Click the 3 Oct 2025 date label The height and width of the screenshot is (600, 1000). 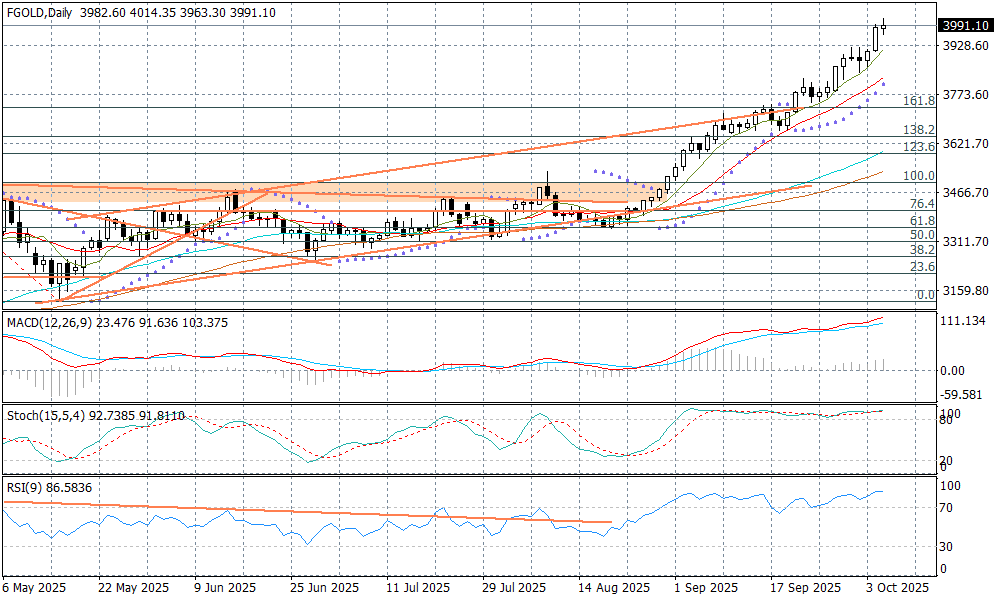[899, 588]
